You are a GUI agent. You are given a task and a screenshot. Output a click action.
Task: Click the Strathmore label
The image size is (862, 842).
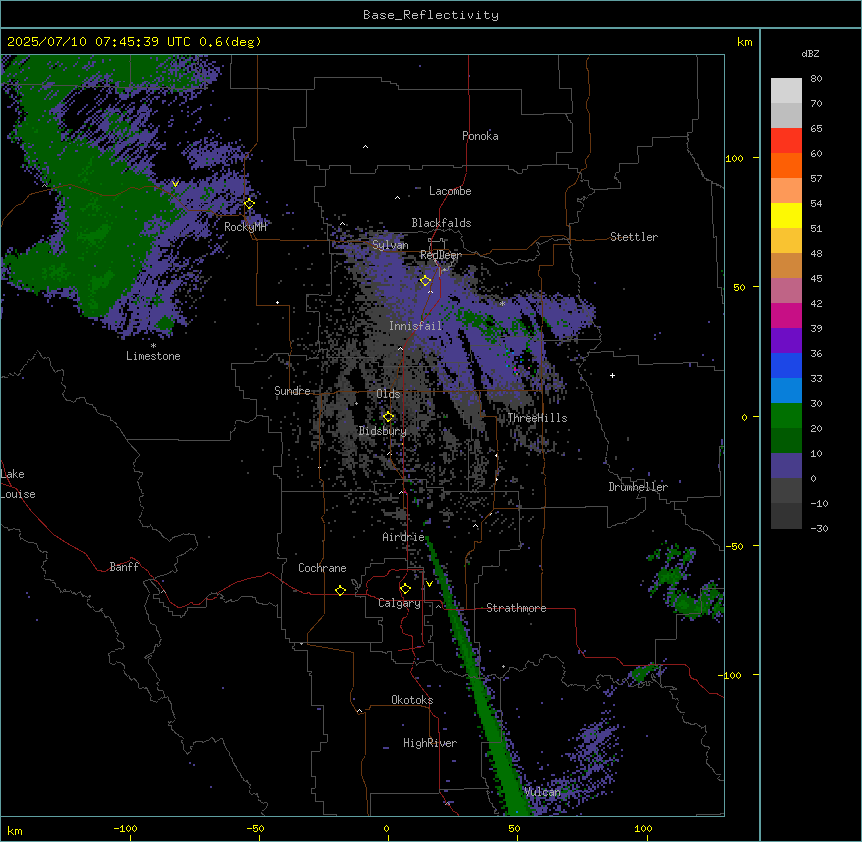tap(516, 608)
